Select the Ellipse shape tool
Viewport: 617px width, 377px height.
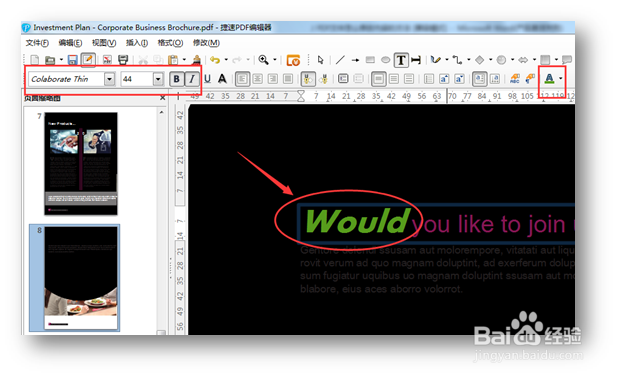386,60
